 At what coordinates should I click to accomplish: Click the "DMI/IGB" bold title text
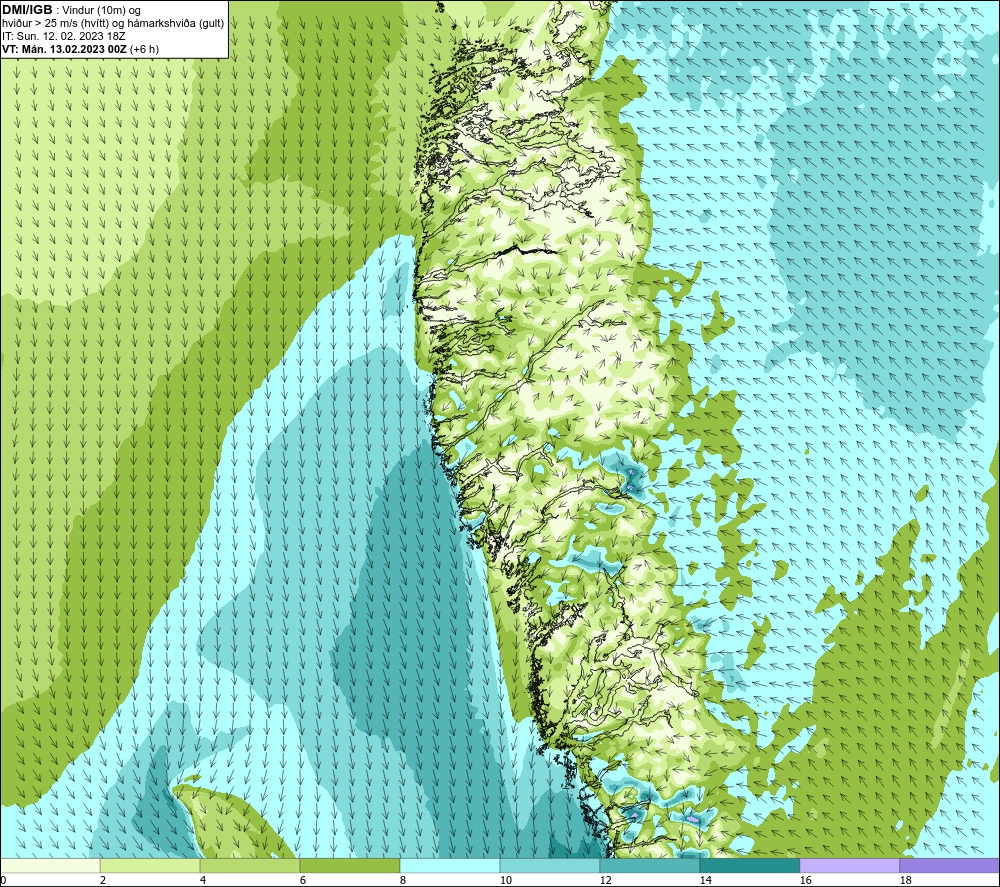tap(27, 10)
